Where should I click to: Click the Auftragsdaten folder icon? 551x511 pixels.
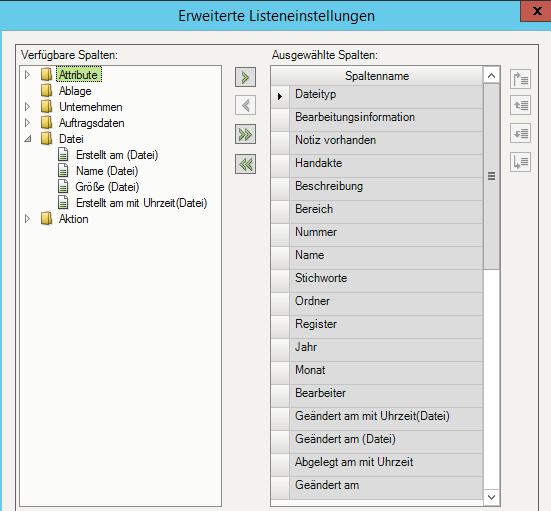(x=46, y=123)
